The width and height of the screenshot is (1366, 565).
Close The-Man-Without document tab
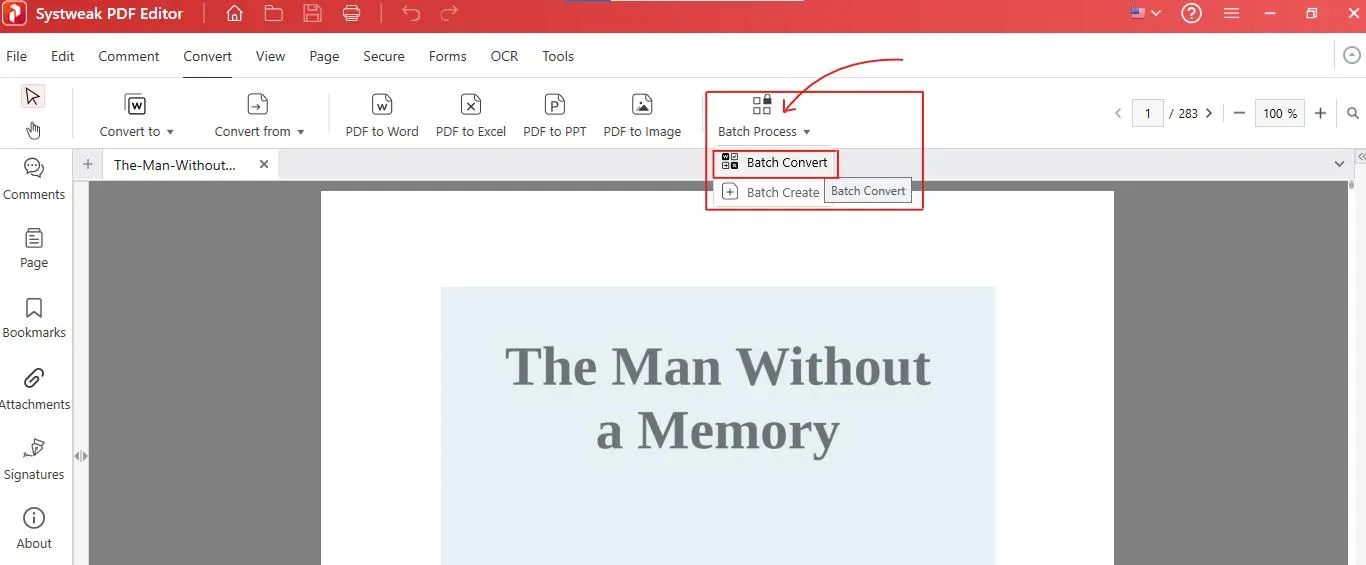tap(264, 165)
